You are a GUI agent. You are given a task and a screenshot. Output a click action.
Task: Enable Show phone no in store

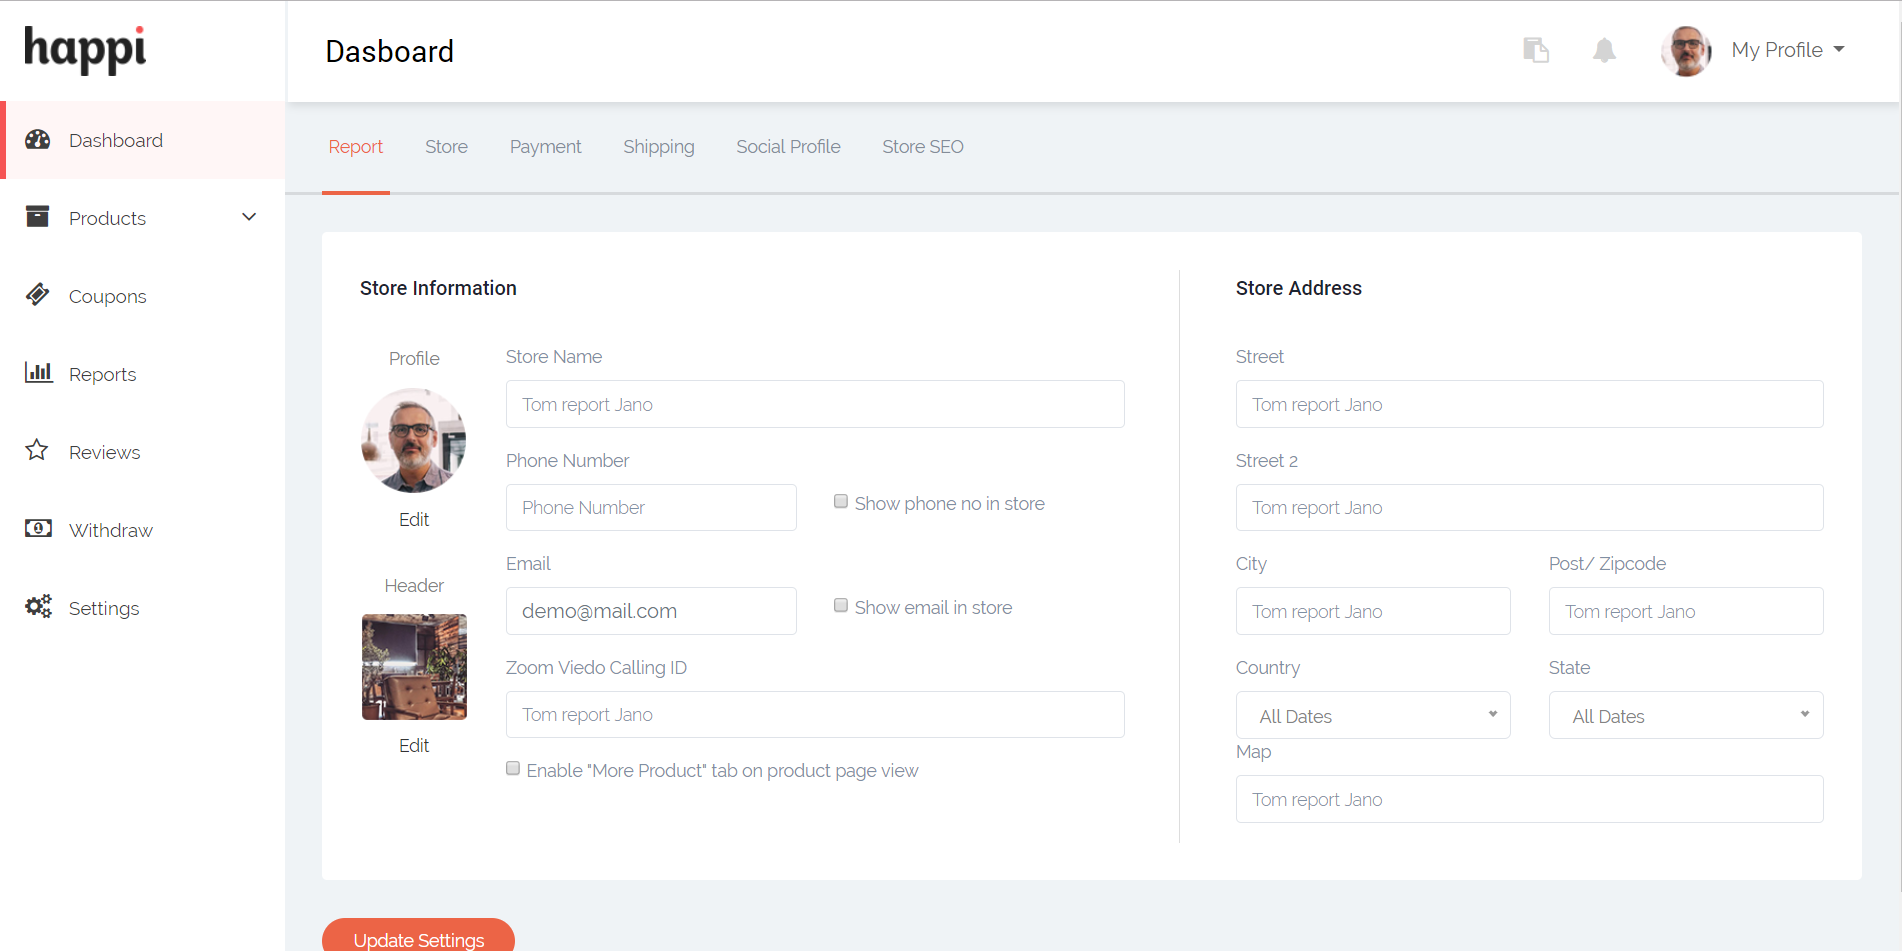pos(841,502)
